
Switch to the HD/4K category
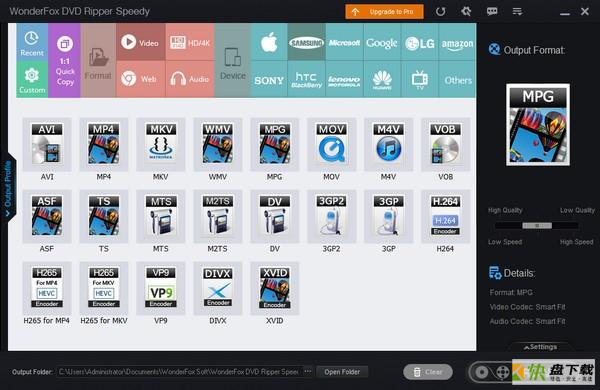point(190,42)
